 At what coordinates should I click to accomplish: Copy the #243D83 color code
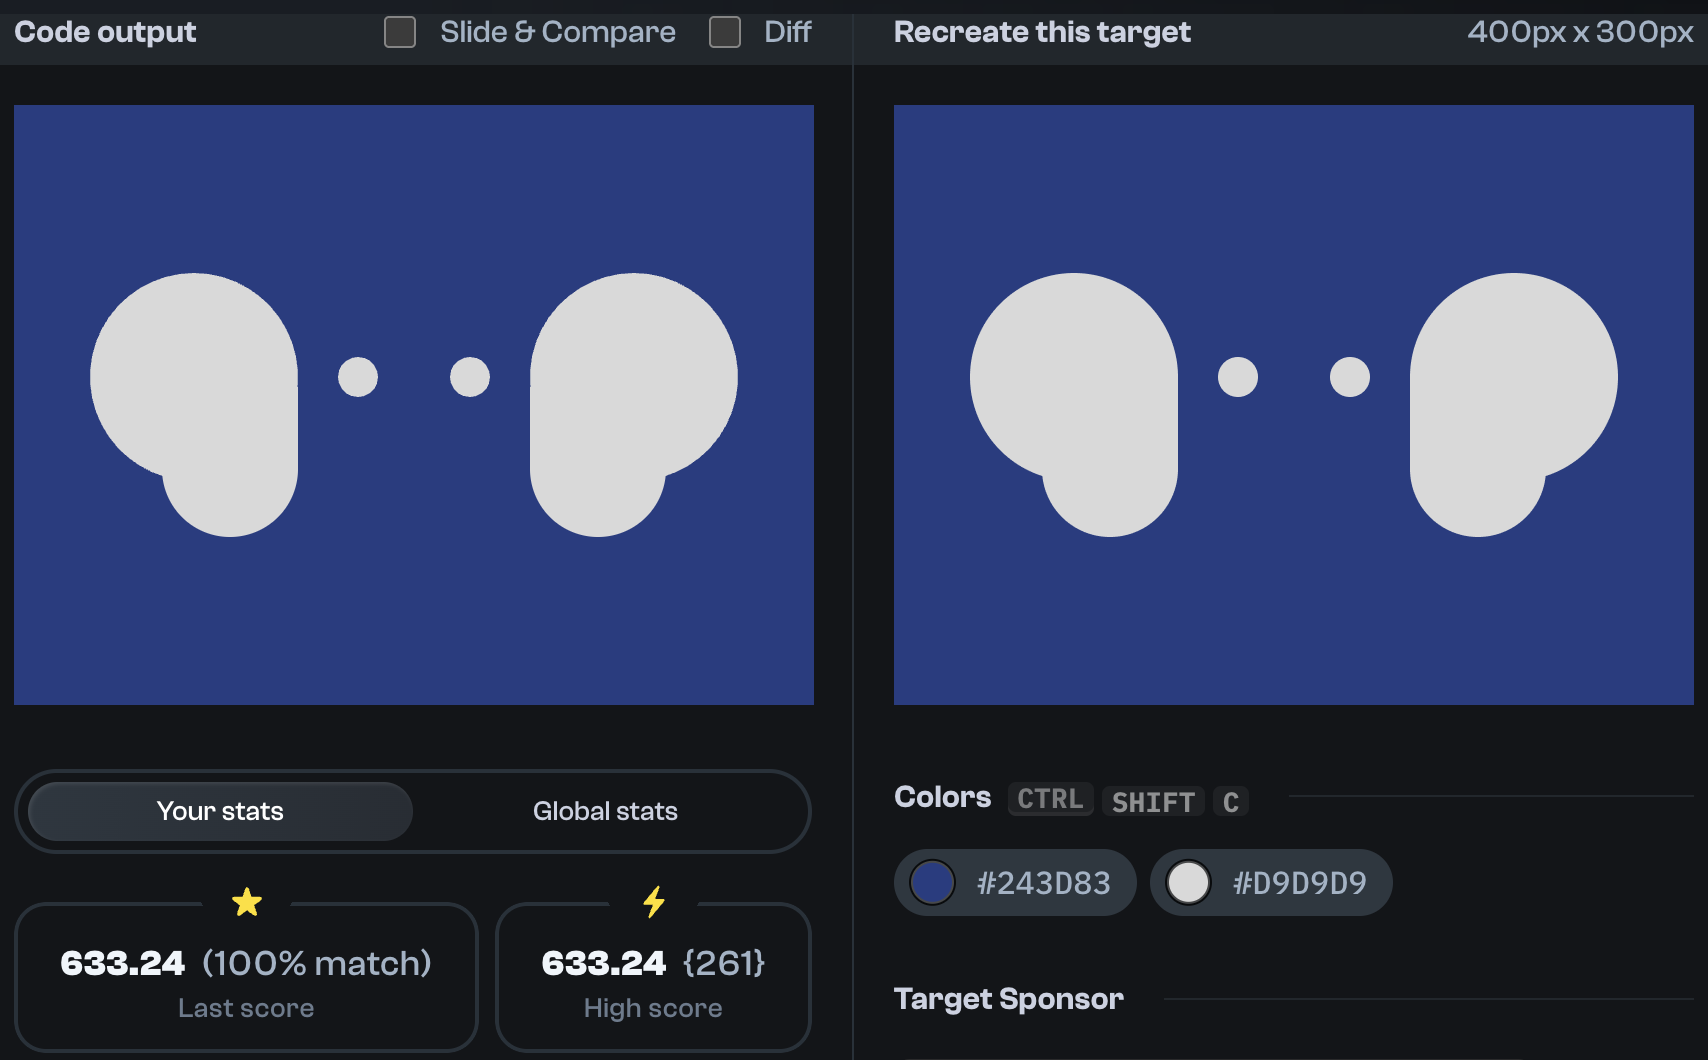[x=1044, y=883]
